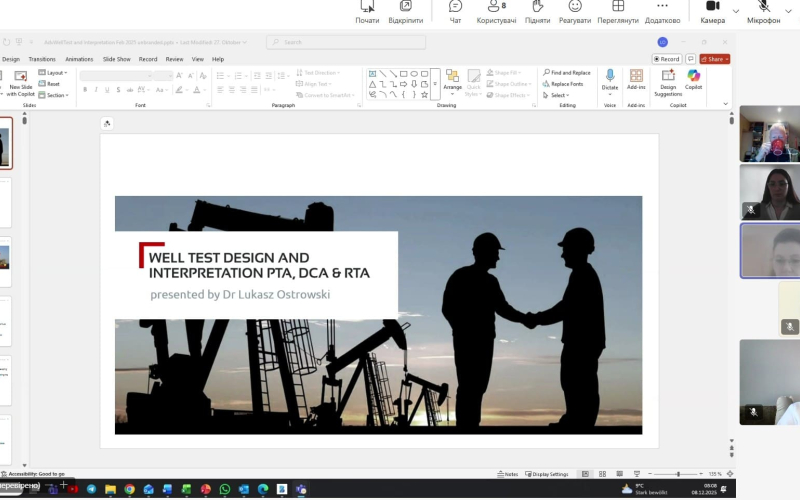Open the Slide Show tab
Screen dimensions: 800x500
[116, 59]
